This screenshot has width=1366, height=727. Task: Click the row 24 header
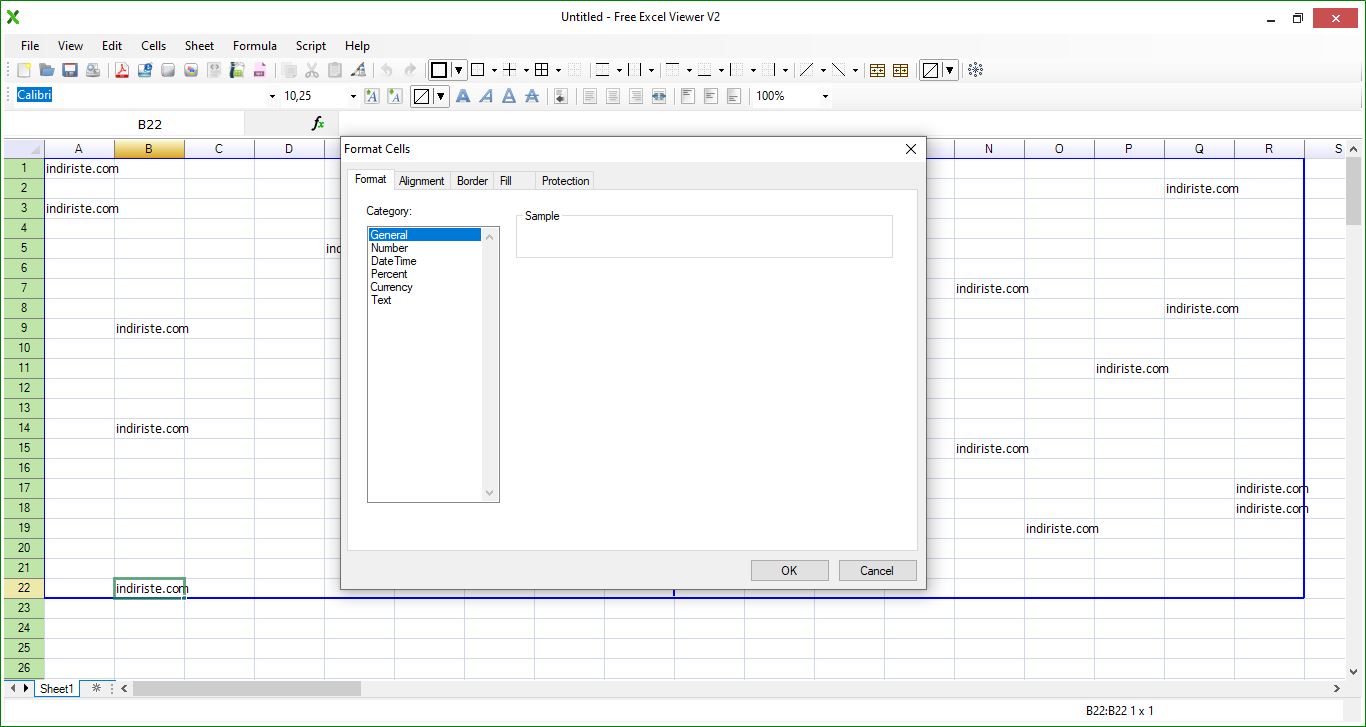point(23,628)
